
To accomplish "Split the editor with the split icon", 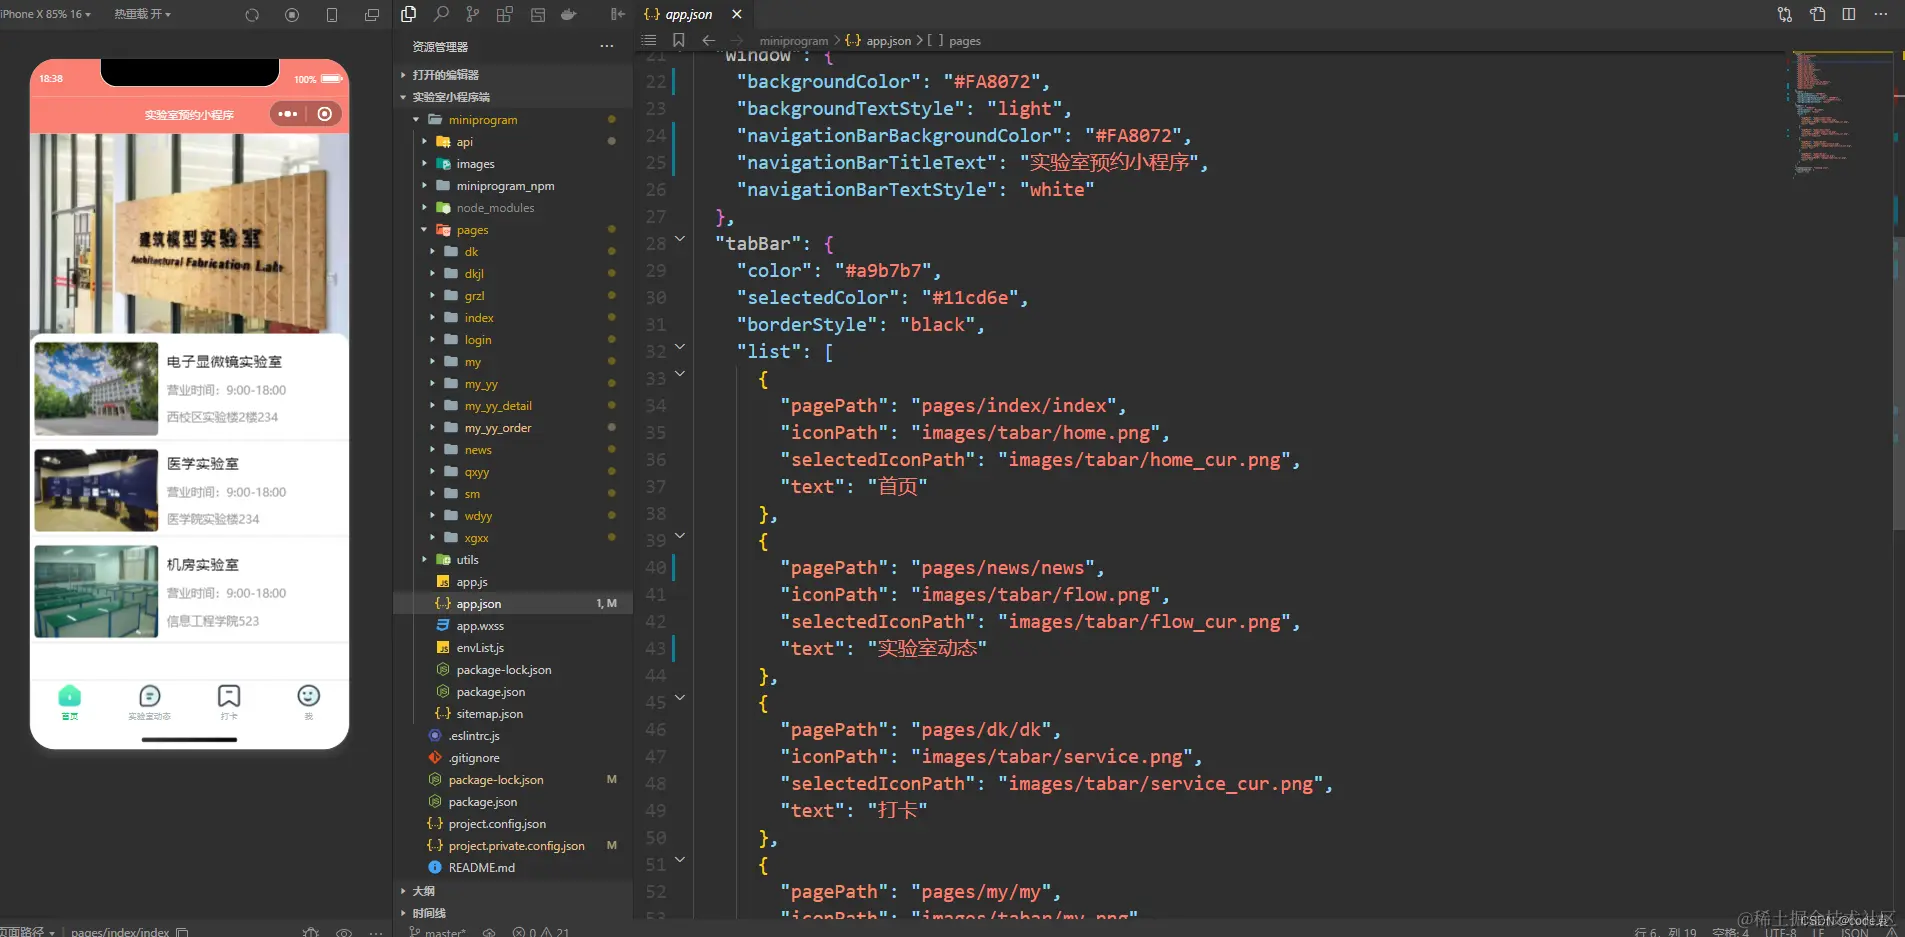I will 1849,14.
